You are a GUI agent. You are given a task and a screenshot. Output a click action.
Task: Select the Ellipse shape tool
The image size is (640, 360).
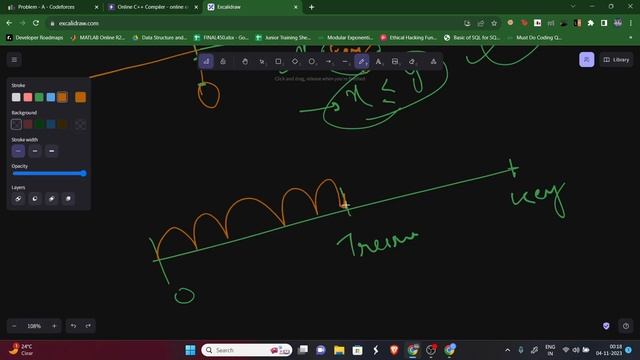click(x=312, y=62)
